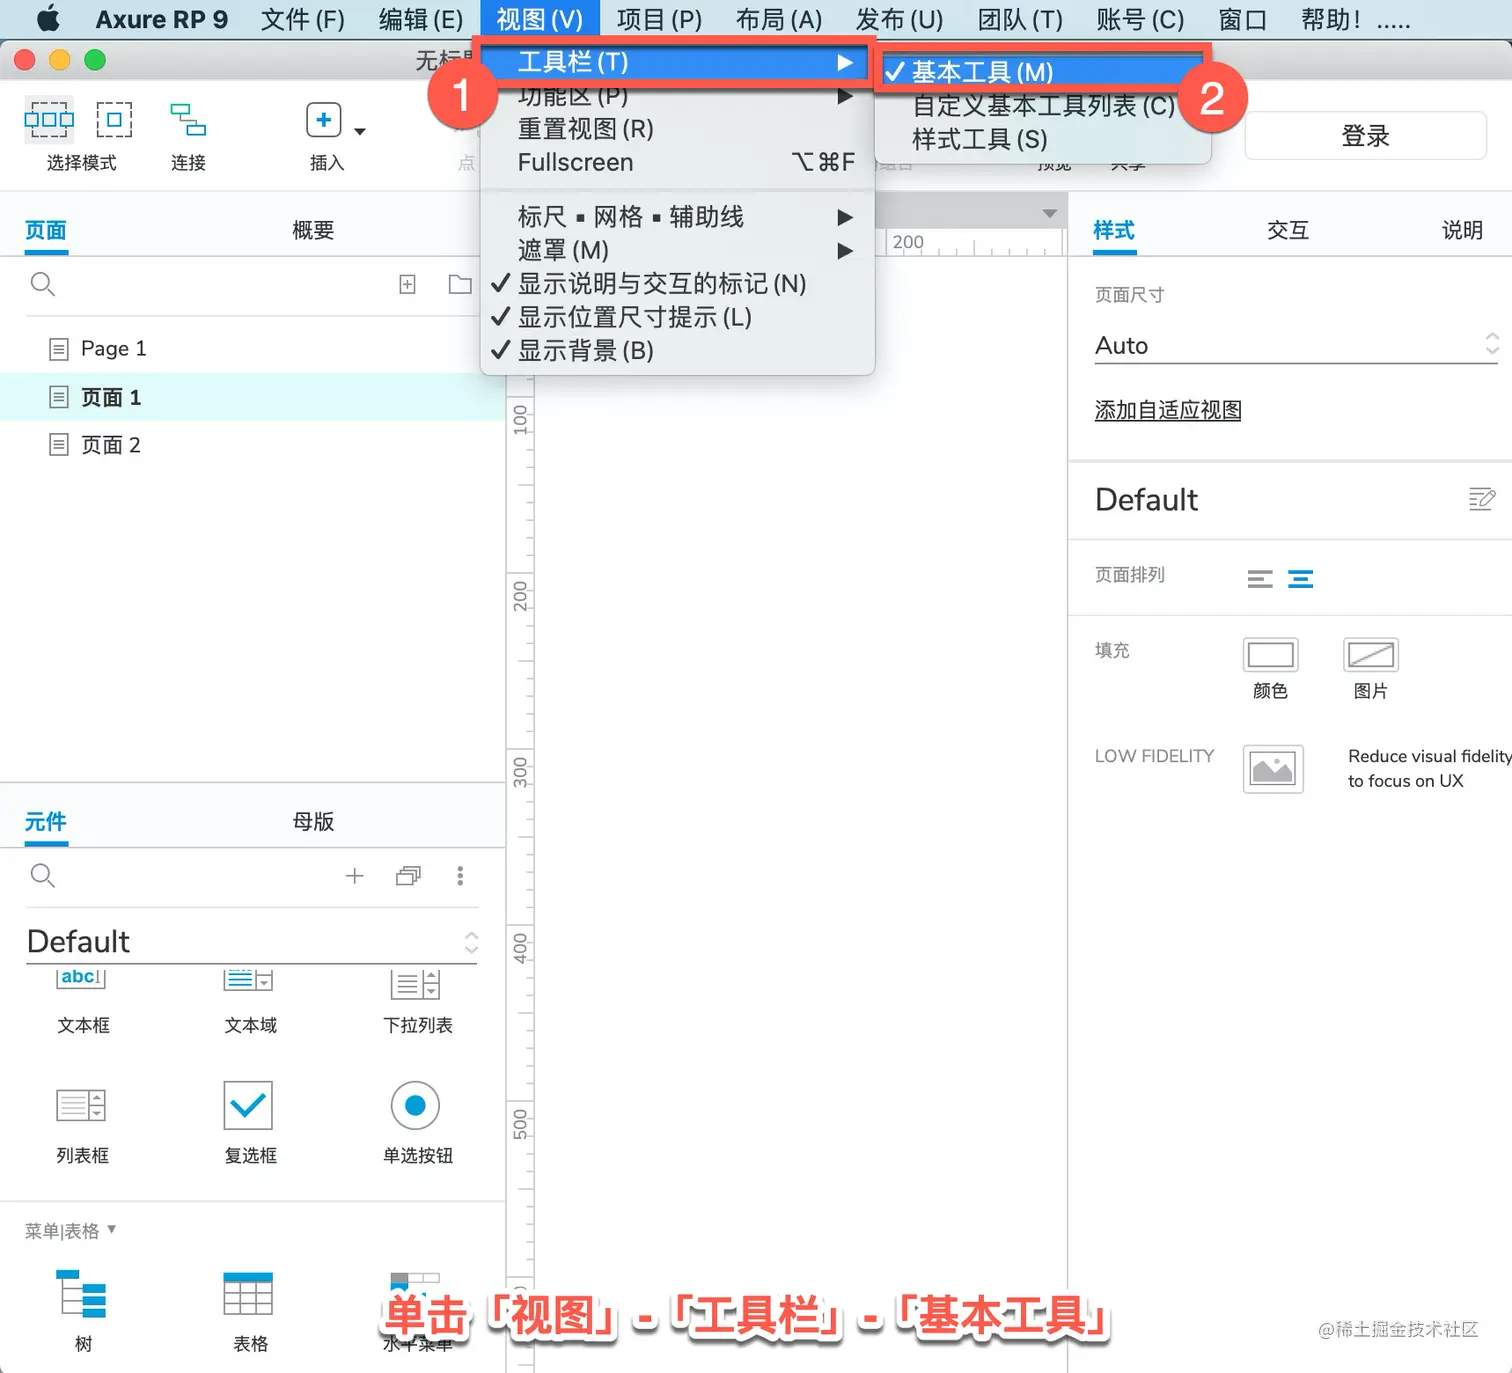The image size is (1512, 1373).
Task: Set page alignment to left
Action: pos(1260,579)
